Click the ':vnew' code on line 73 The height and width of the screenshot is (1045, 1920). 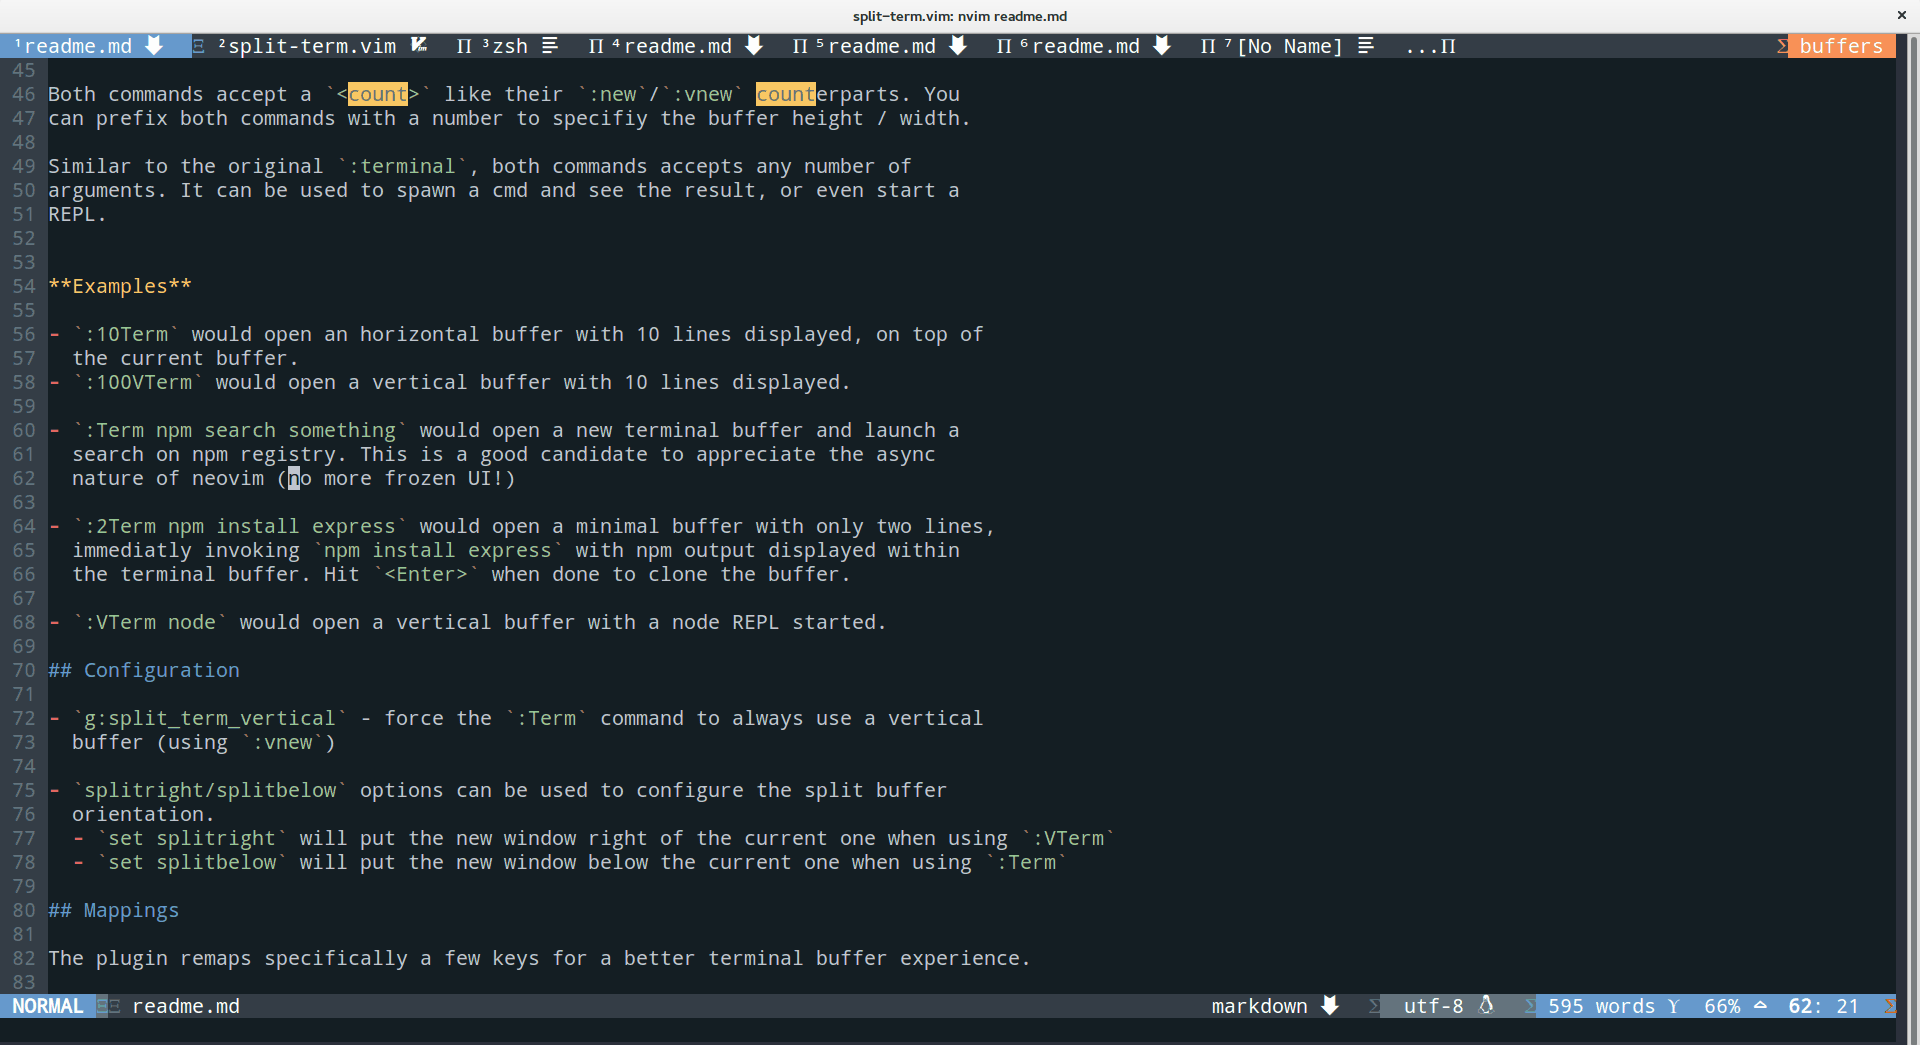pos(282,742)
